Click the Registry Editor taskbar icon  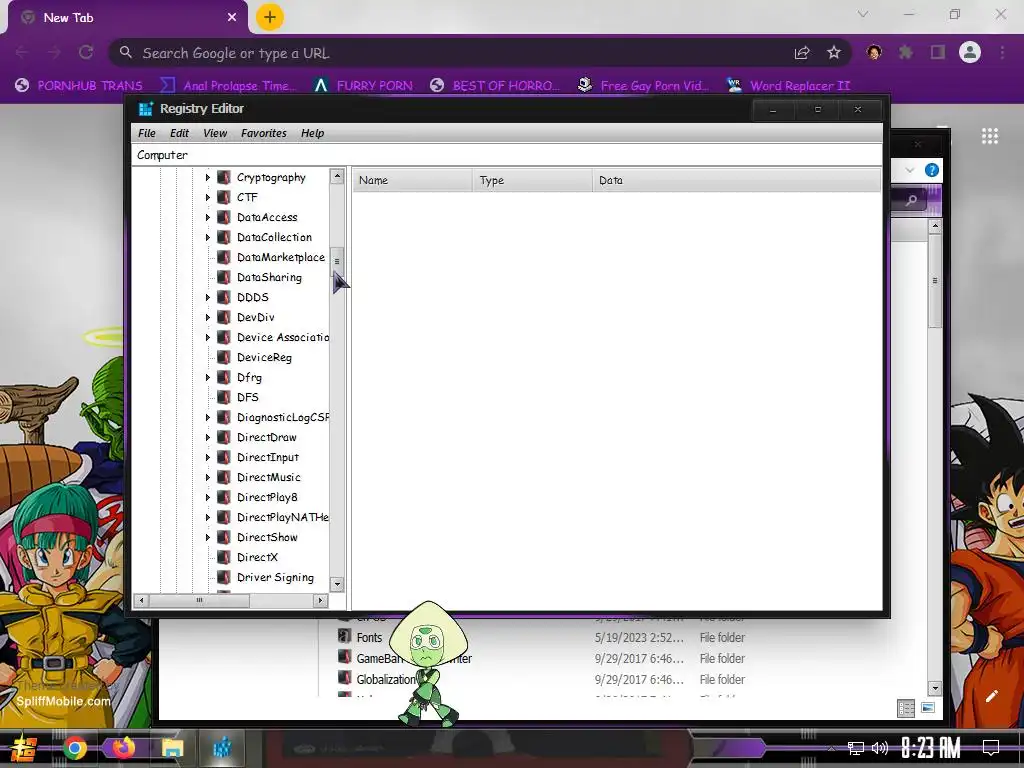coord(223,748)
